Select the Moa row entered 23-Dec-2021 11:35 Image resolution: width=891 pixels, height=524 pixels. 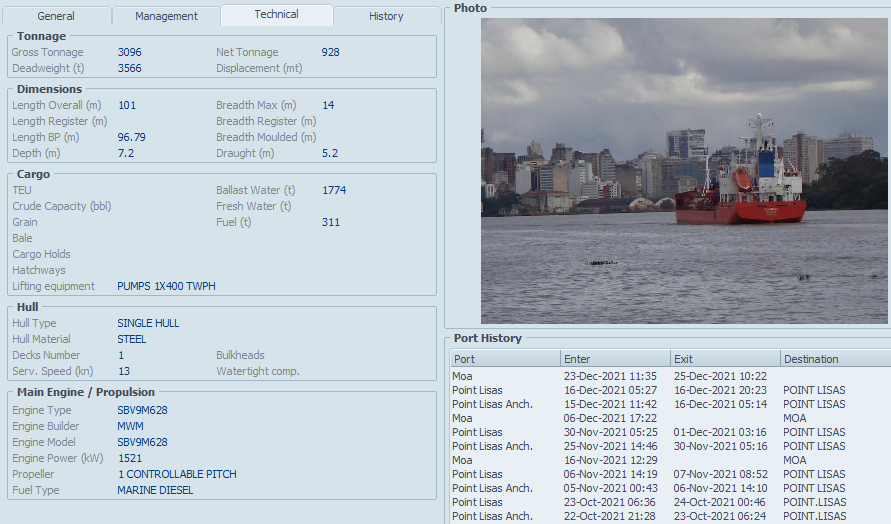pyautogui.click(x=671, y=376)
